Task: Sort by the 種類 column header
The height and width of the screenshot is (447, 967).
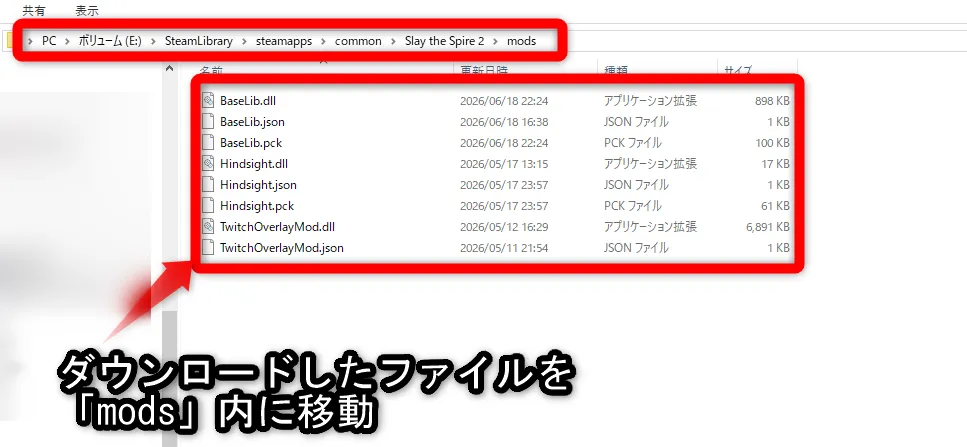Action: (615, 70)
